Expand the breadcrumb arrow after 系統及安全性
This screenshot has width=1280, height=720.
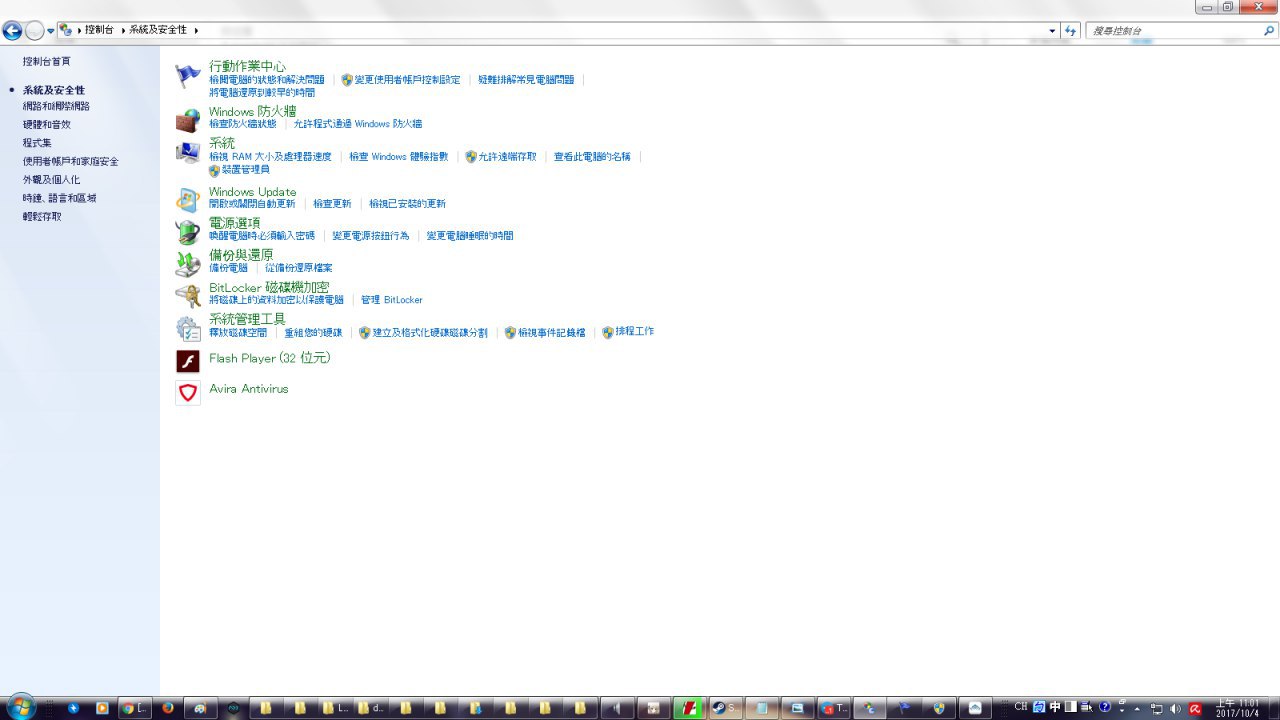(x=196, y=31)
